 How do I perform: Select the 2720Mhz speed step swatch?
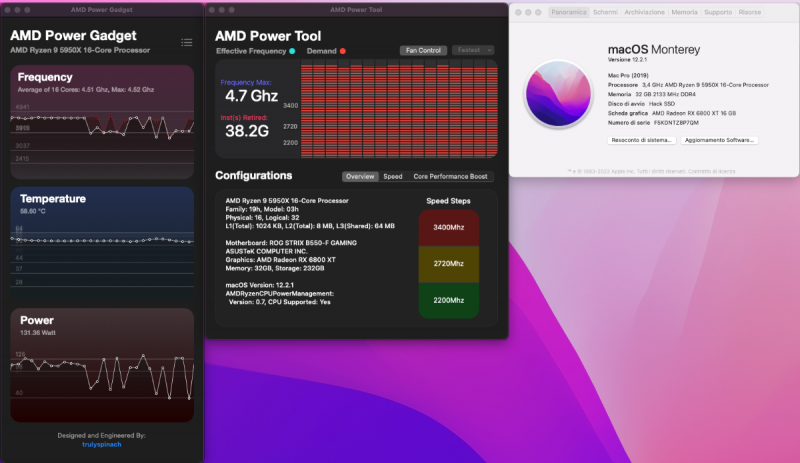(448, 264)
